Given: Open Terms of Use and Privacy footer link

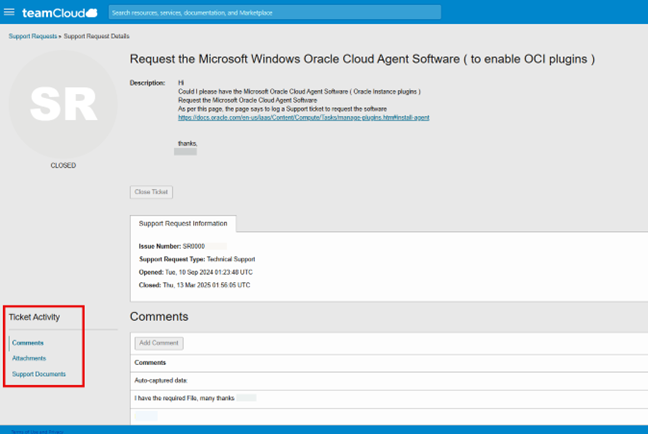Looking at the screenshot, I should [x=37, y=432].
